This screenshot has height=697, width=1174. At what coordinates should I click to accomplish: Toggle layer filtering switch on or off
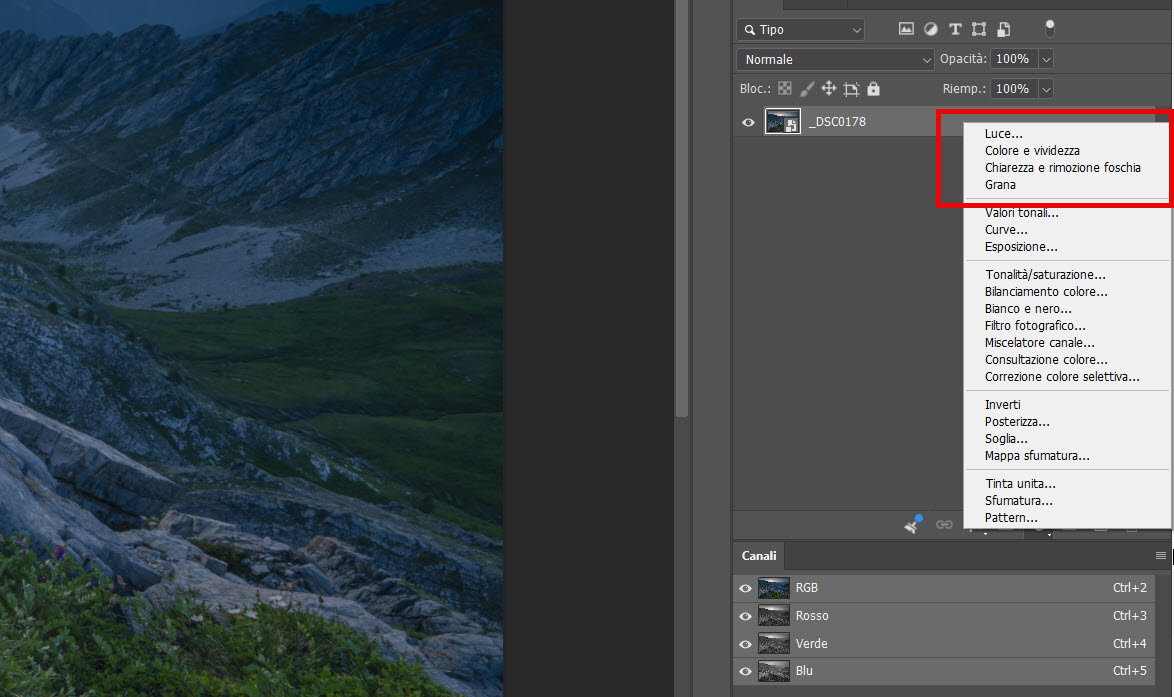1050,28
